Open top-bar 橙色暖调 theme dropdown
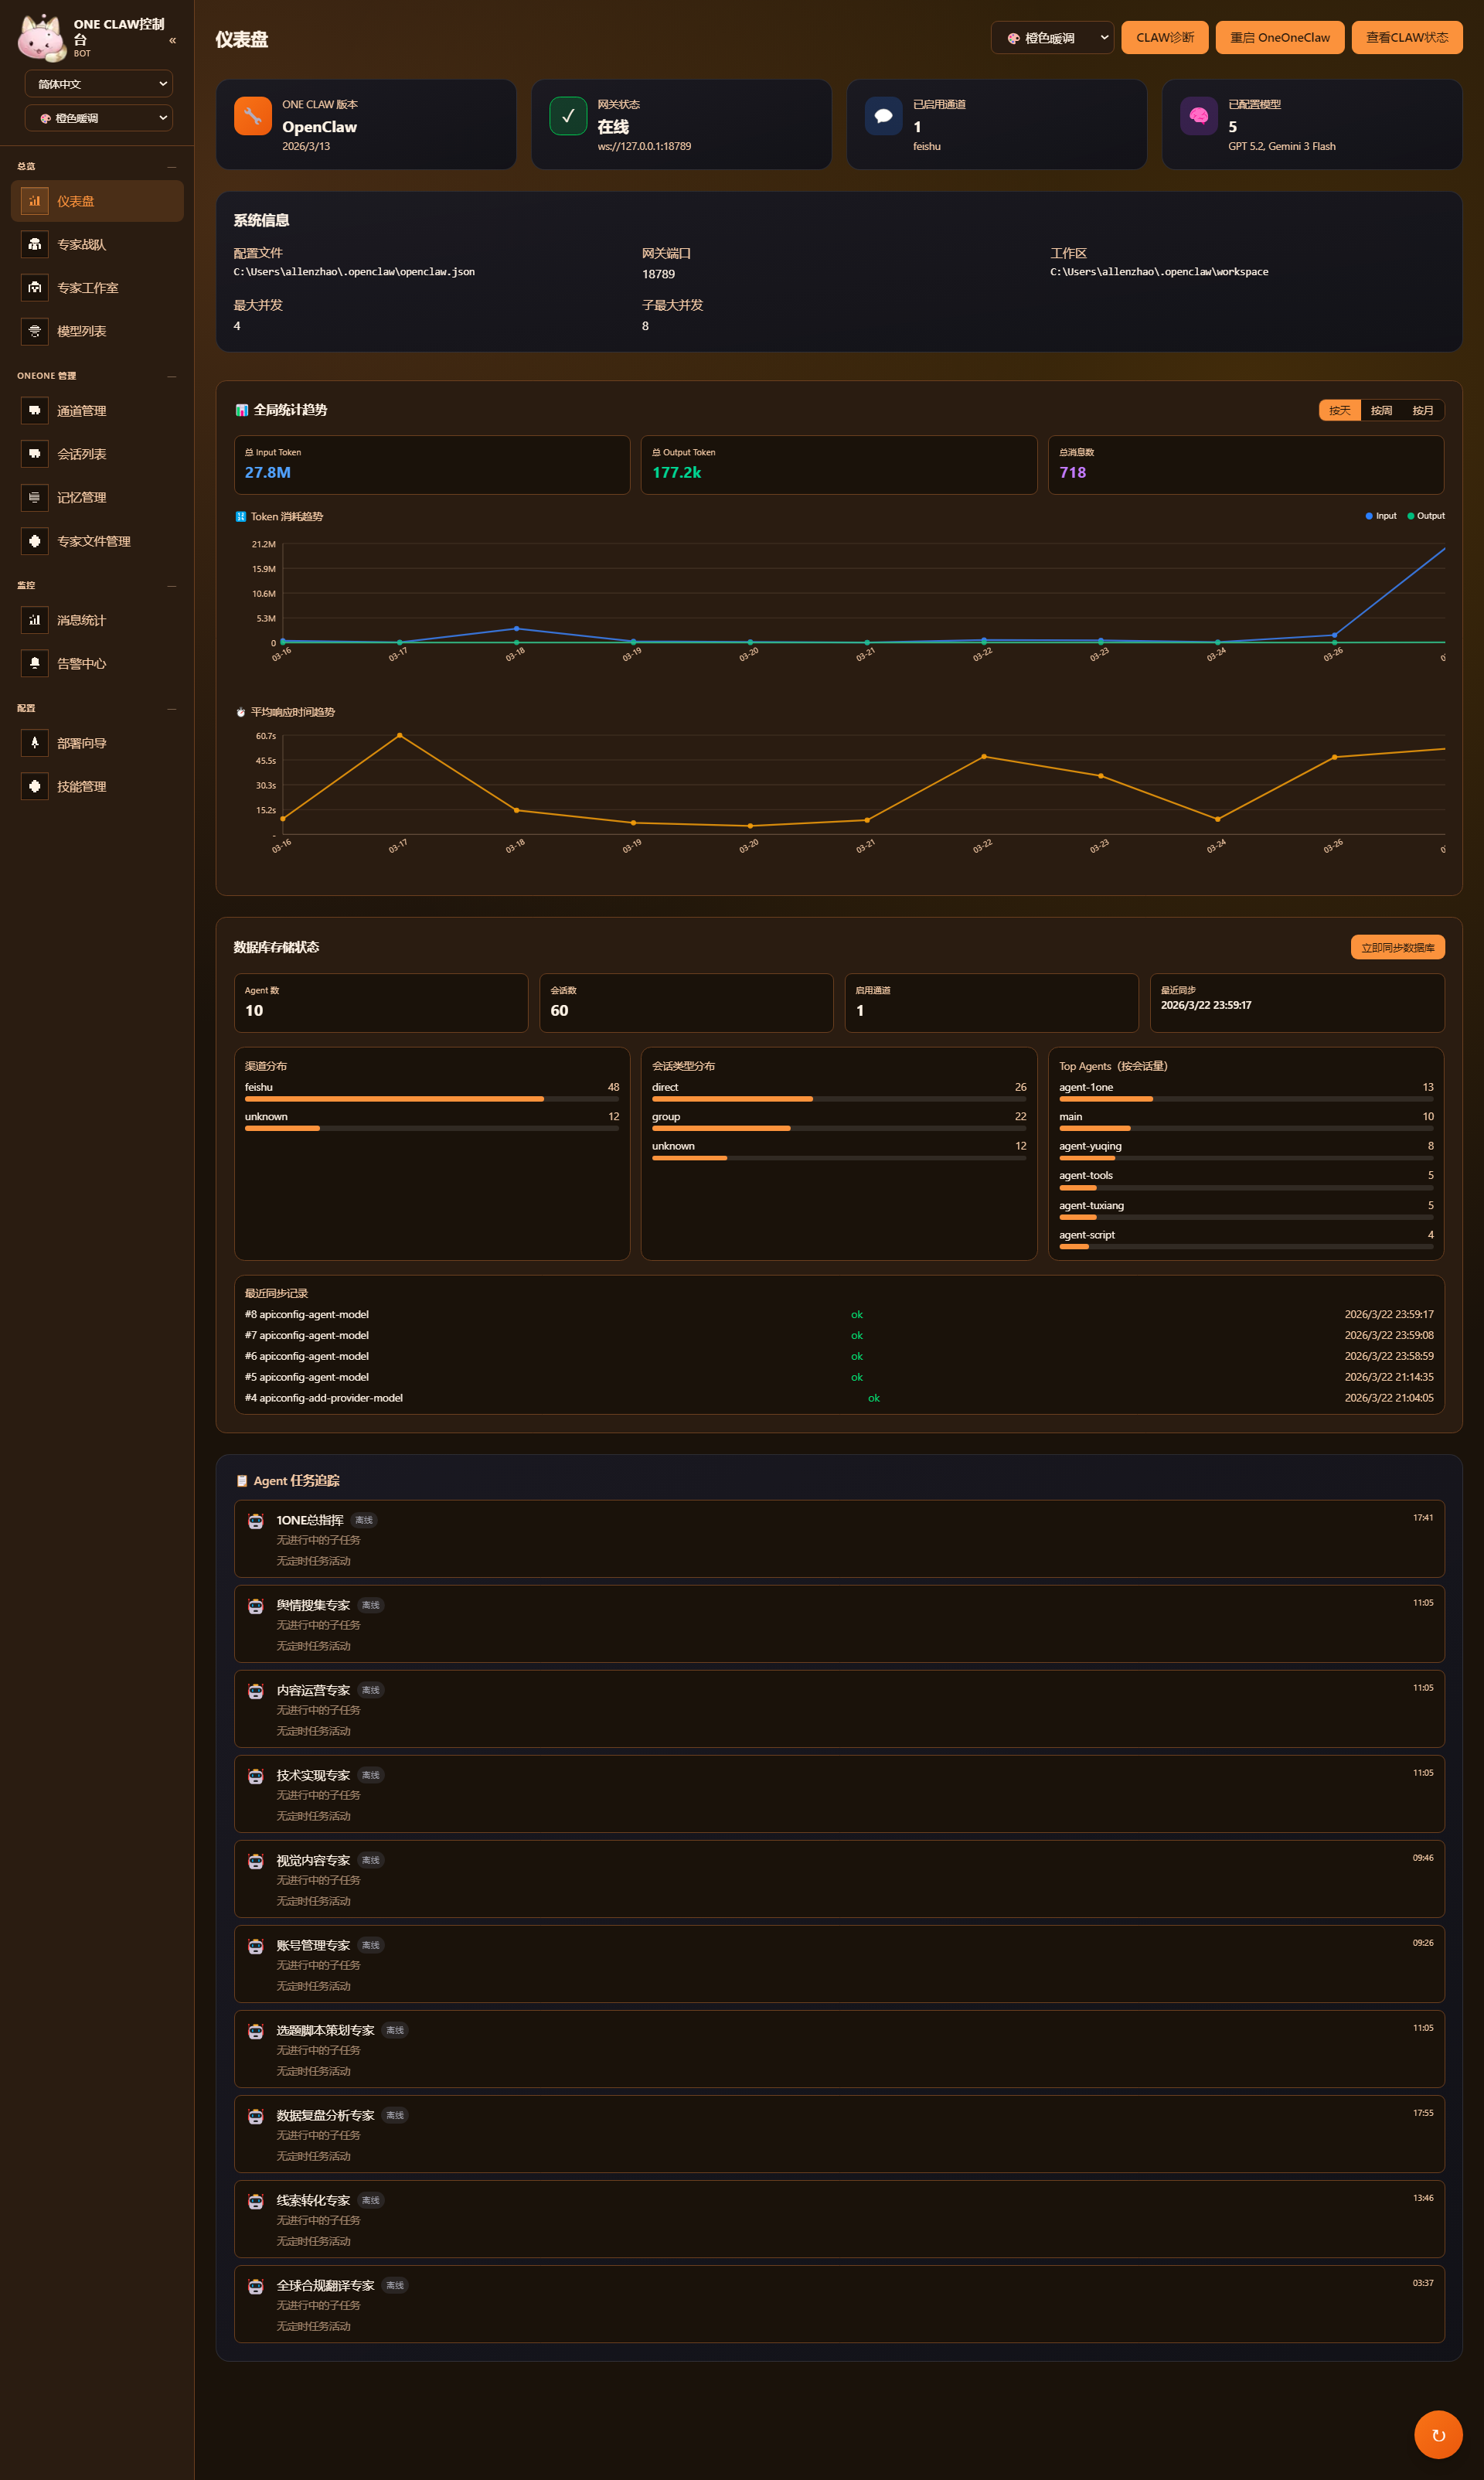The height and width of the screenshot is (2480, 1484). (1052, 38)
